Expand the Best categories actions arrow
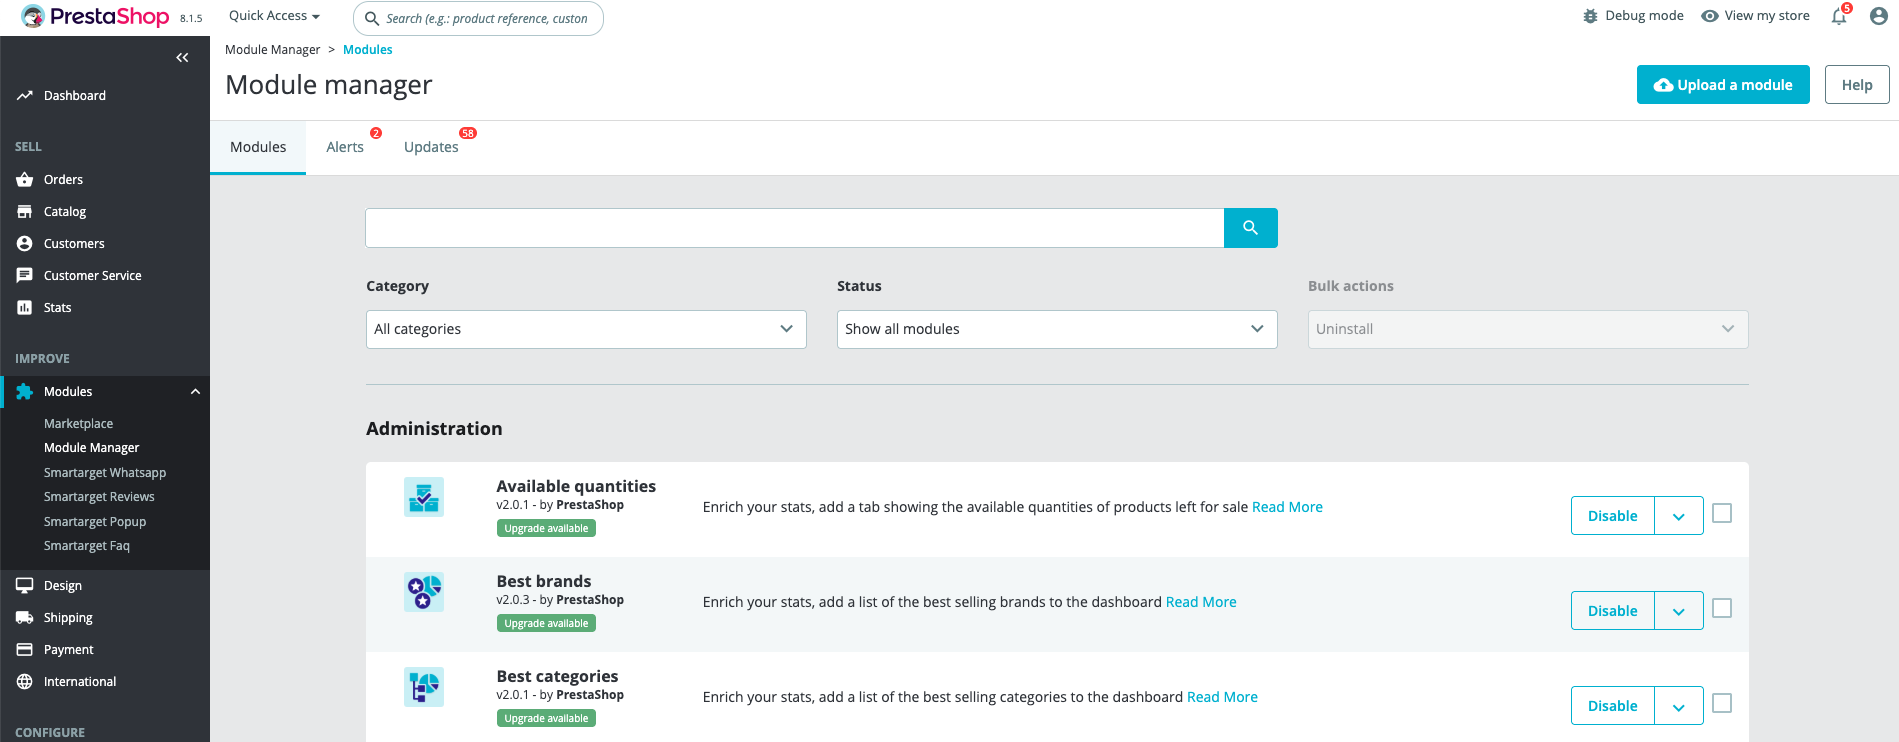The image size is (1899, 742). tap(1679, 706)
